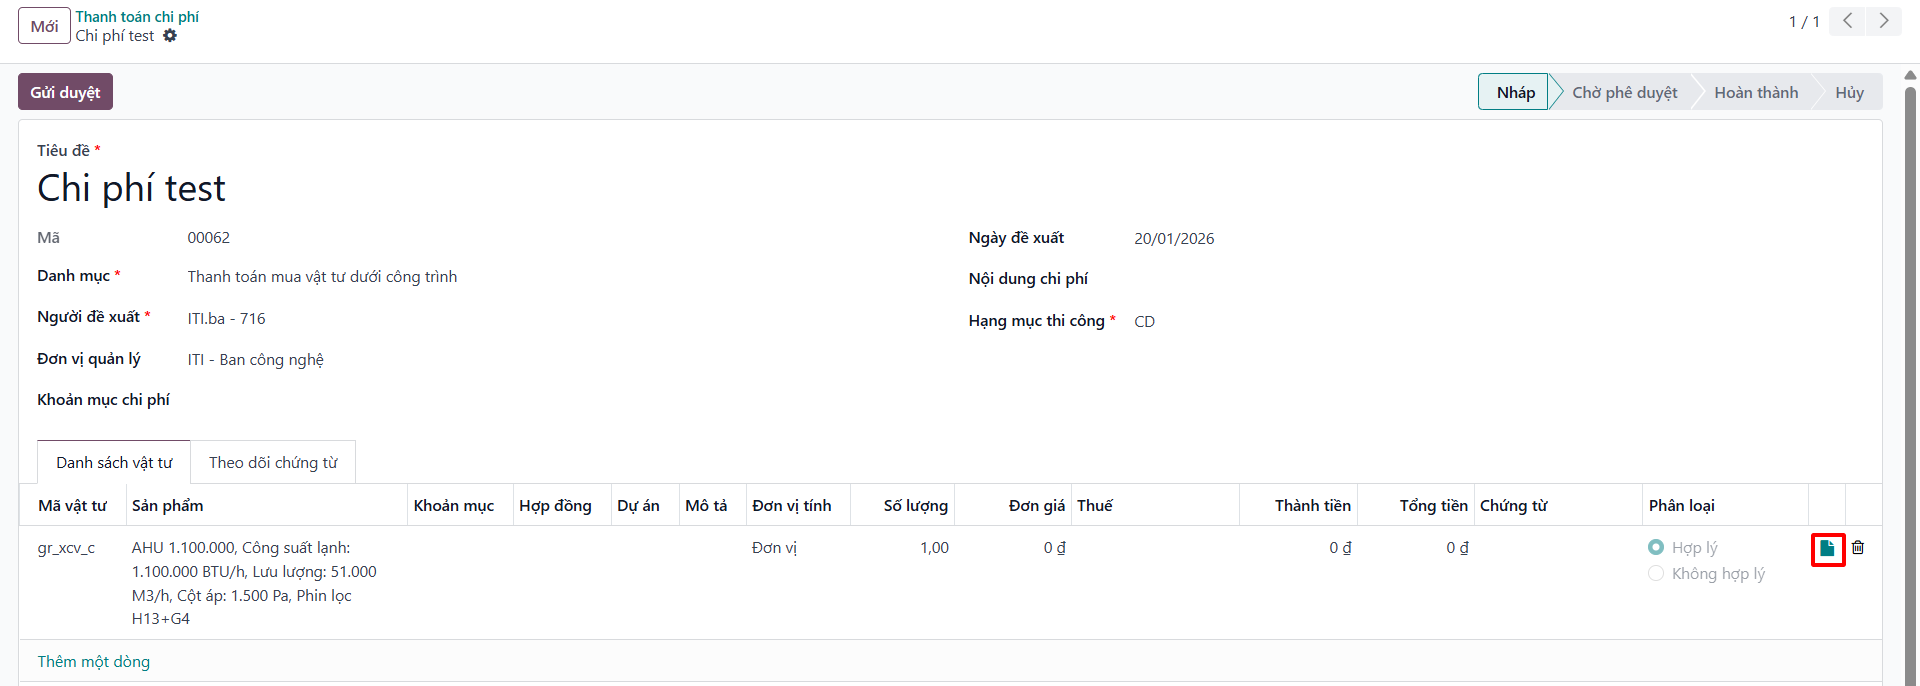
Task: Click the Gửi duyệt button
Action: [x=65, y=92]
